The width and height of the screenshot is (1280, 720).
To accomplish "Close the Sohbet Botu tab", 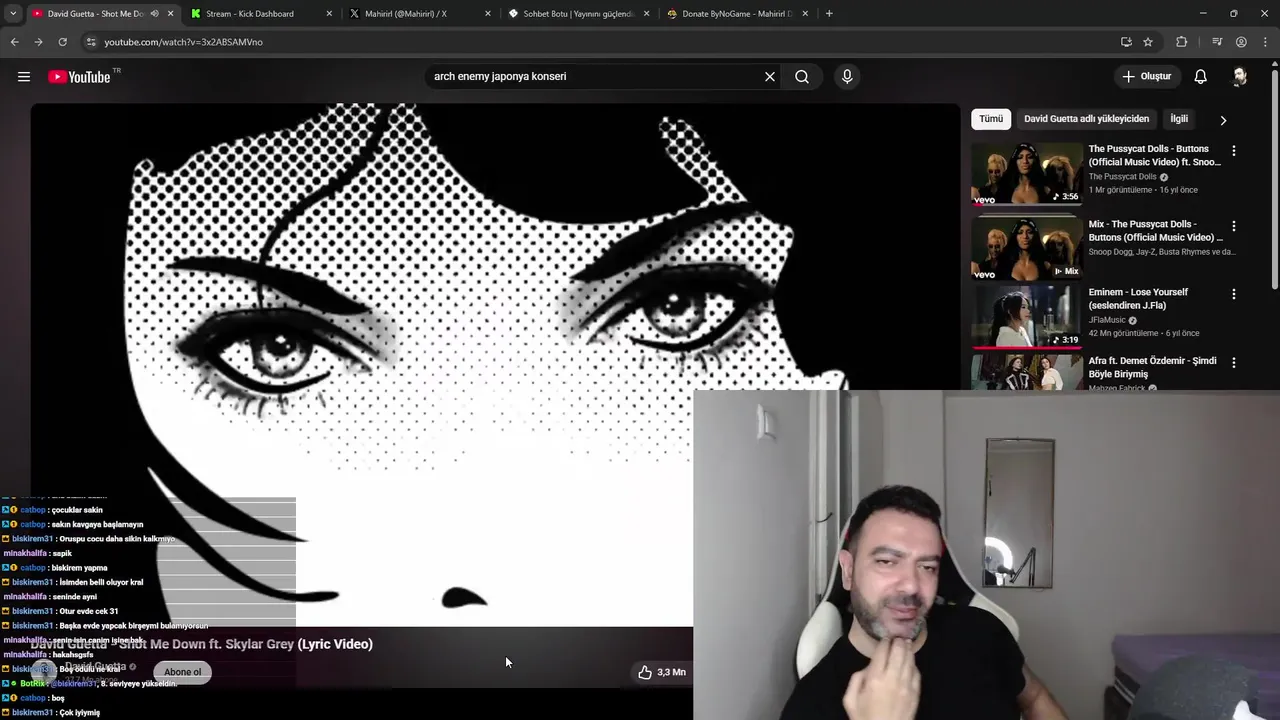I will [647, 14].
